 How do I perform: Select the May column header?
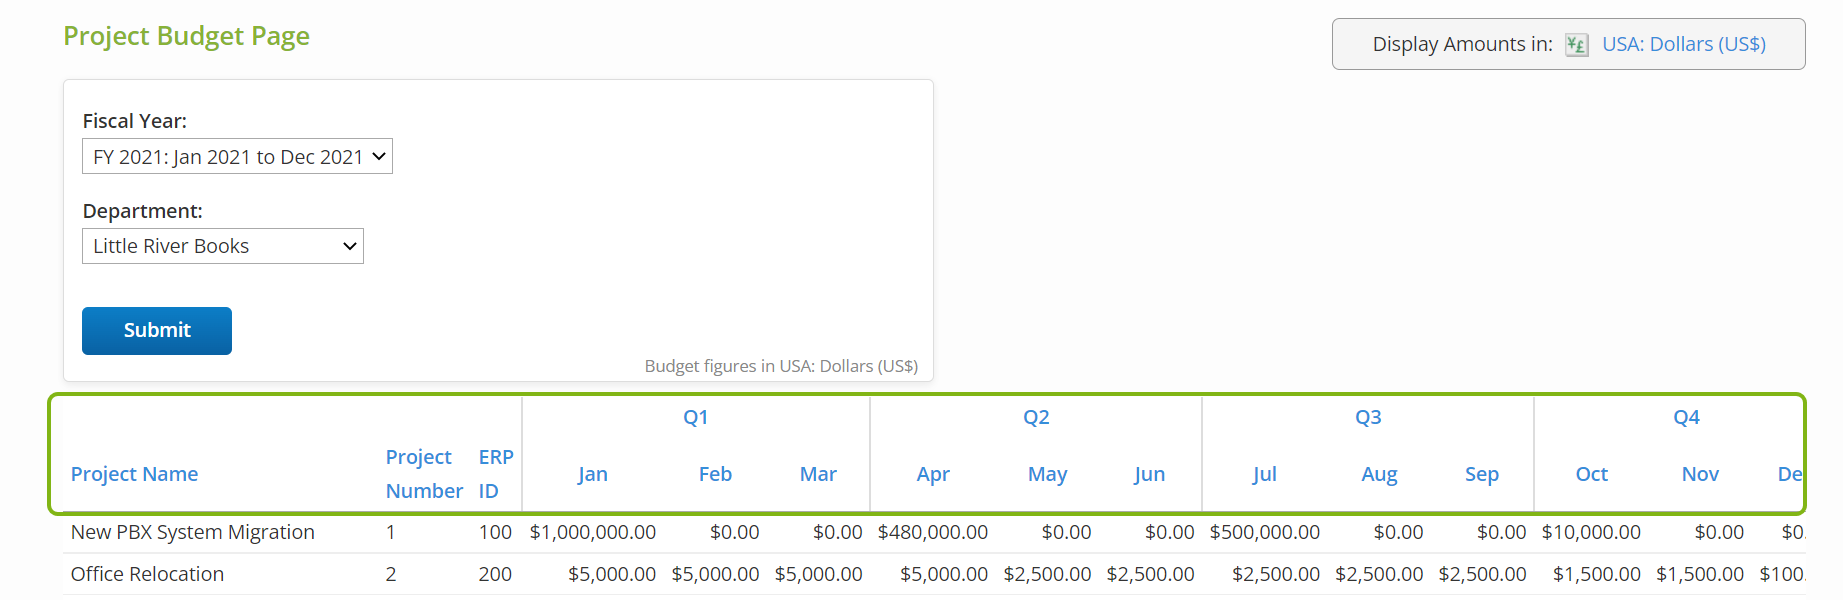click(1047, 474)
